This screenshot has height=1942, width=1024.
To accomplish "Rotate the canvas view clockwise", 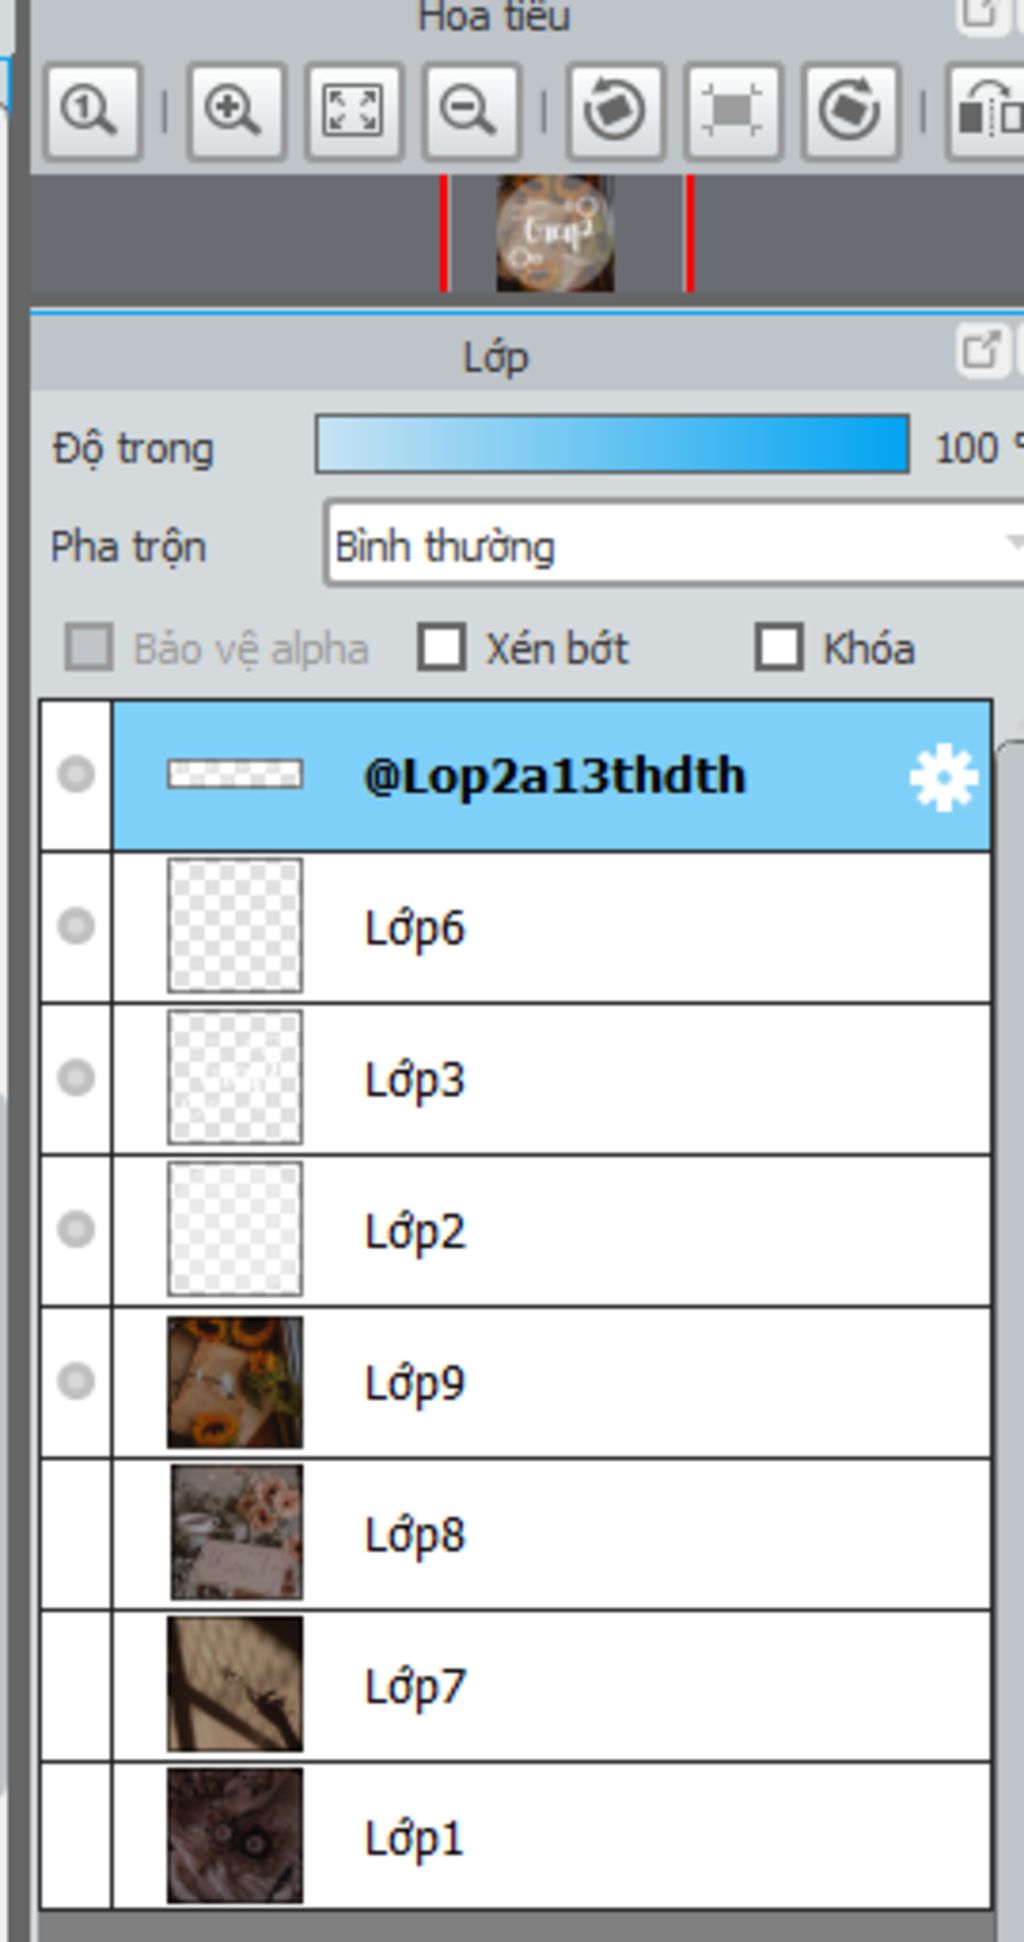I will (x=851, y=111).
